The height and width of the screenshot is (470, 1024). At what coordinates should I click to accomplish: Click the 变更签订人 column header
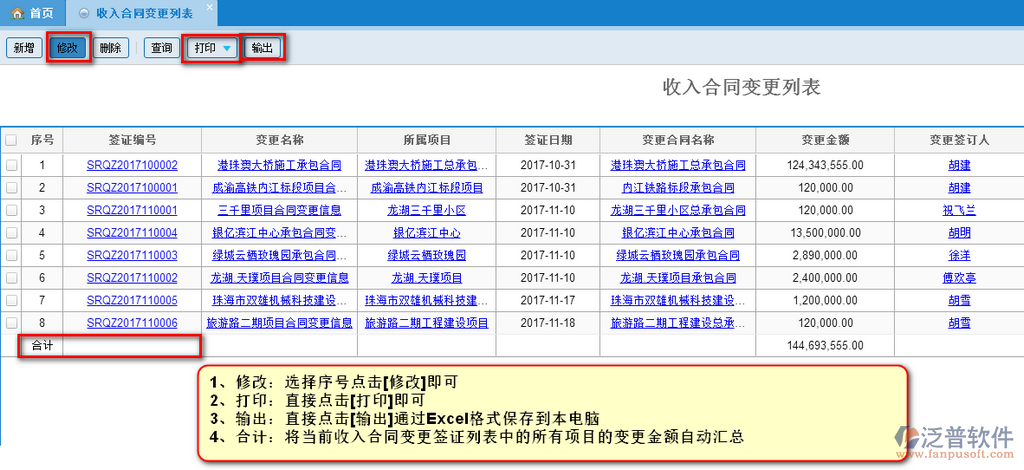point(959,140)
